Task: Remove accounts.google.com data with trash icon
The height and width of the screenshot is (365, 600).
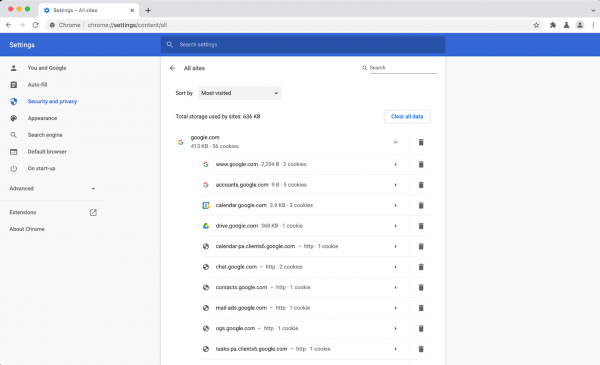Action: pos(421,185)
